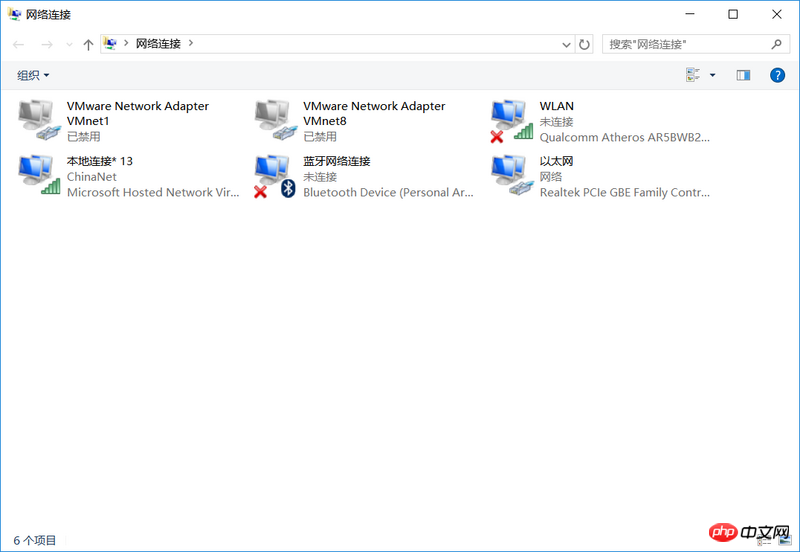Maximize the 网络连接 window

[733, 14]
